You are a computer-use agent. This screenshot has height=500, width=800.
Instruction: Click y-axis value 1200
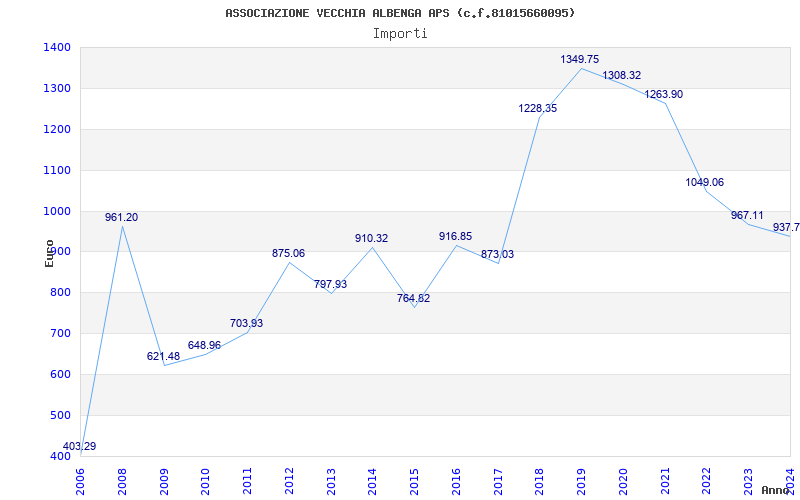click(58, 129)
